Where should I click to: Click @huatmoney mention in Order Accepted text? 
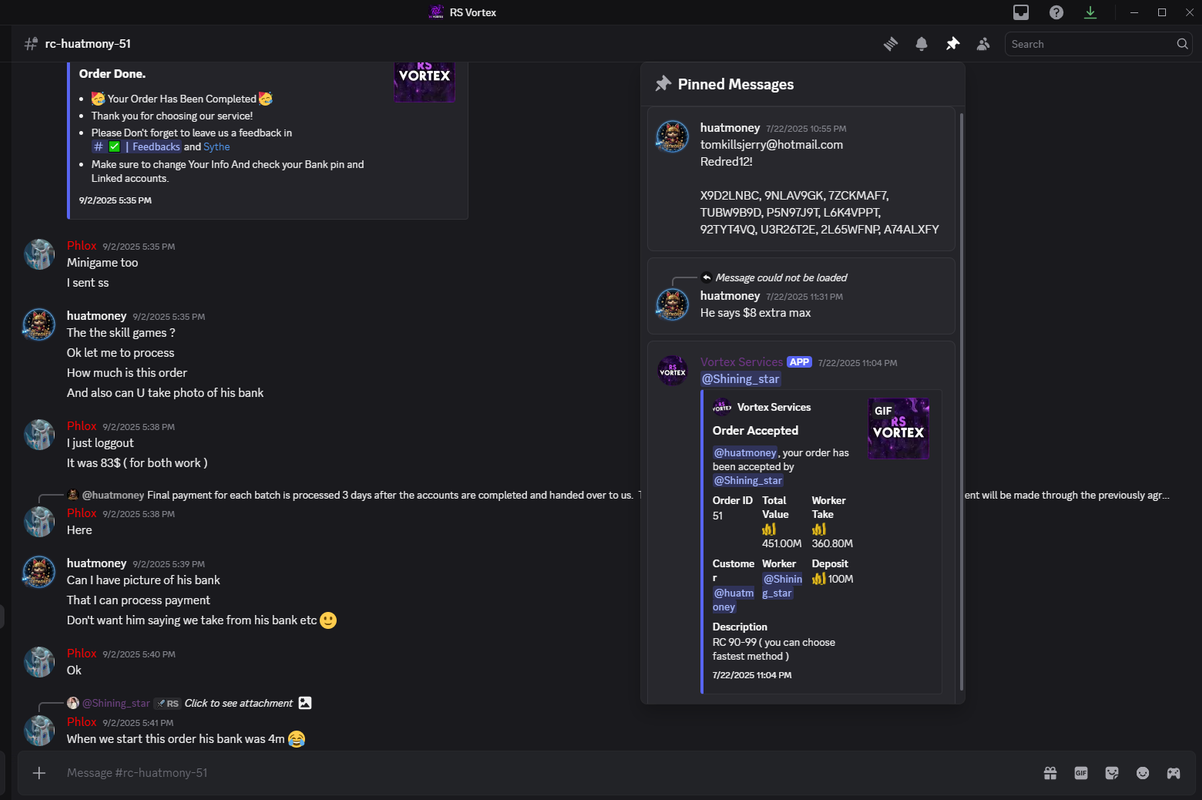(x=745, y=453)
